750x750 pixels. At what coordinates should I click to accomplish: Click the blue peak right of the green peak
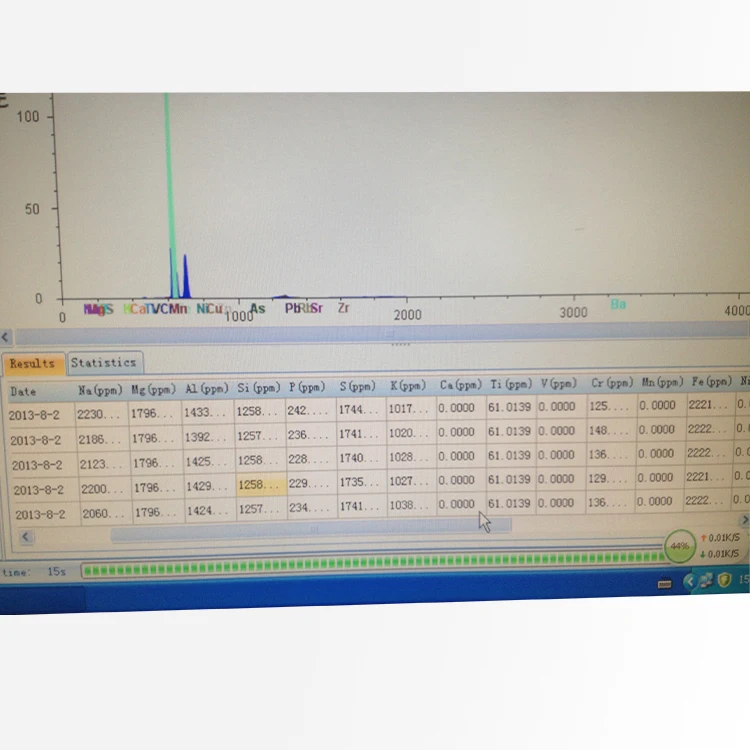186,278
